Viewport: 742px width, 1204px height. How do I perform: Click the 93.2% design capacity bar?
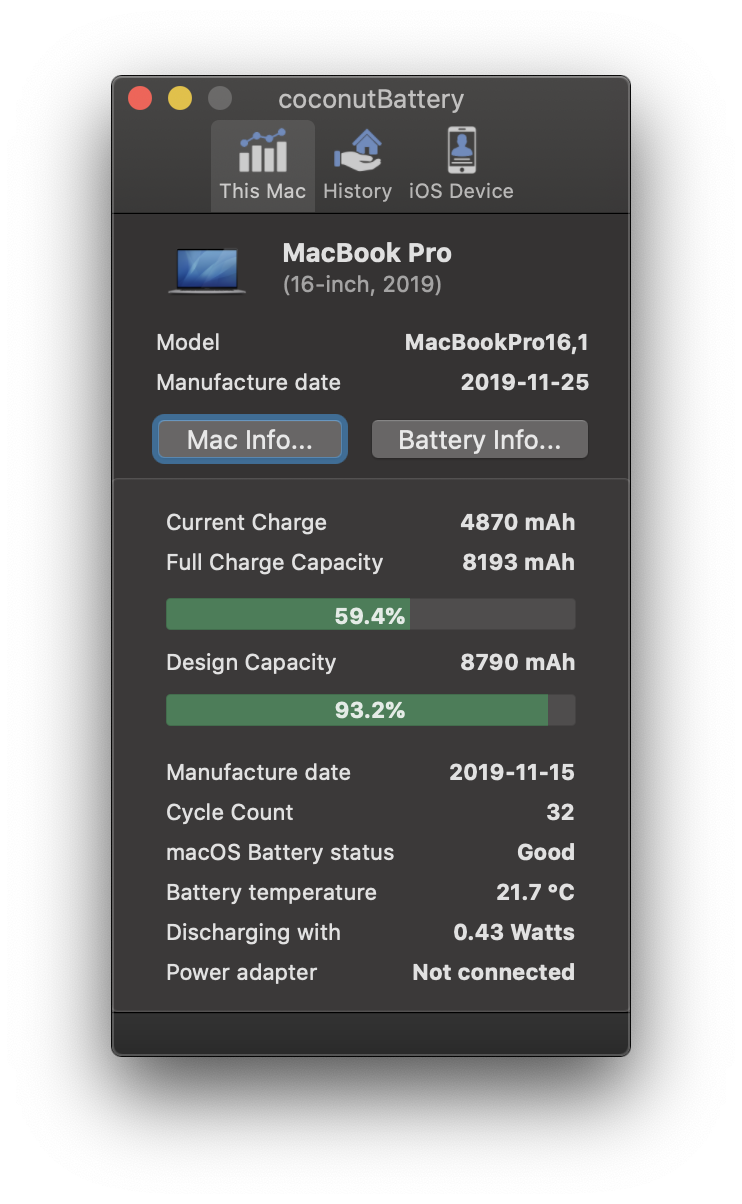point(370,710)
